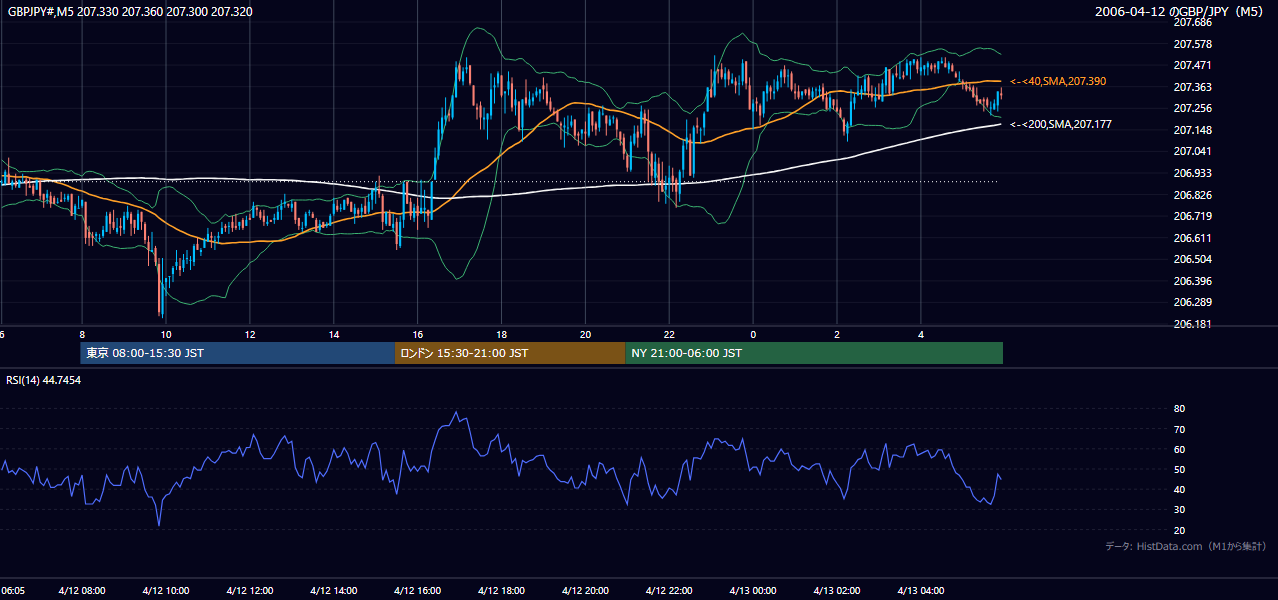Viewport: 1278px width, 600px height.
Task: Click the 207.148 price axis label
Action: tap(1192, 130)
